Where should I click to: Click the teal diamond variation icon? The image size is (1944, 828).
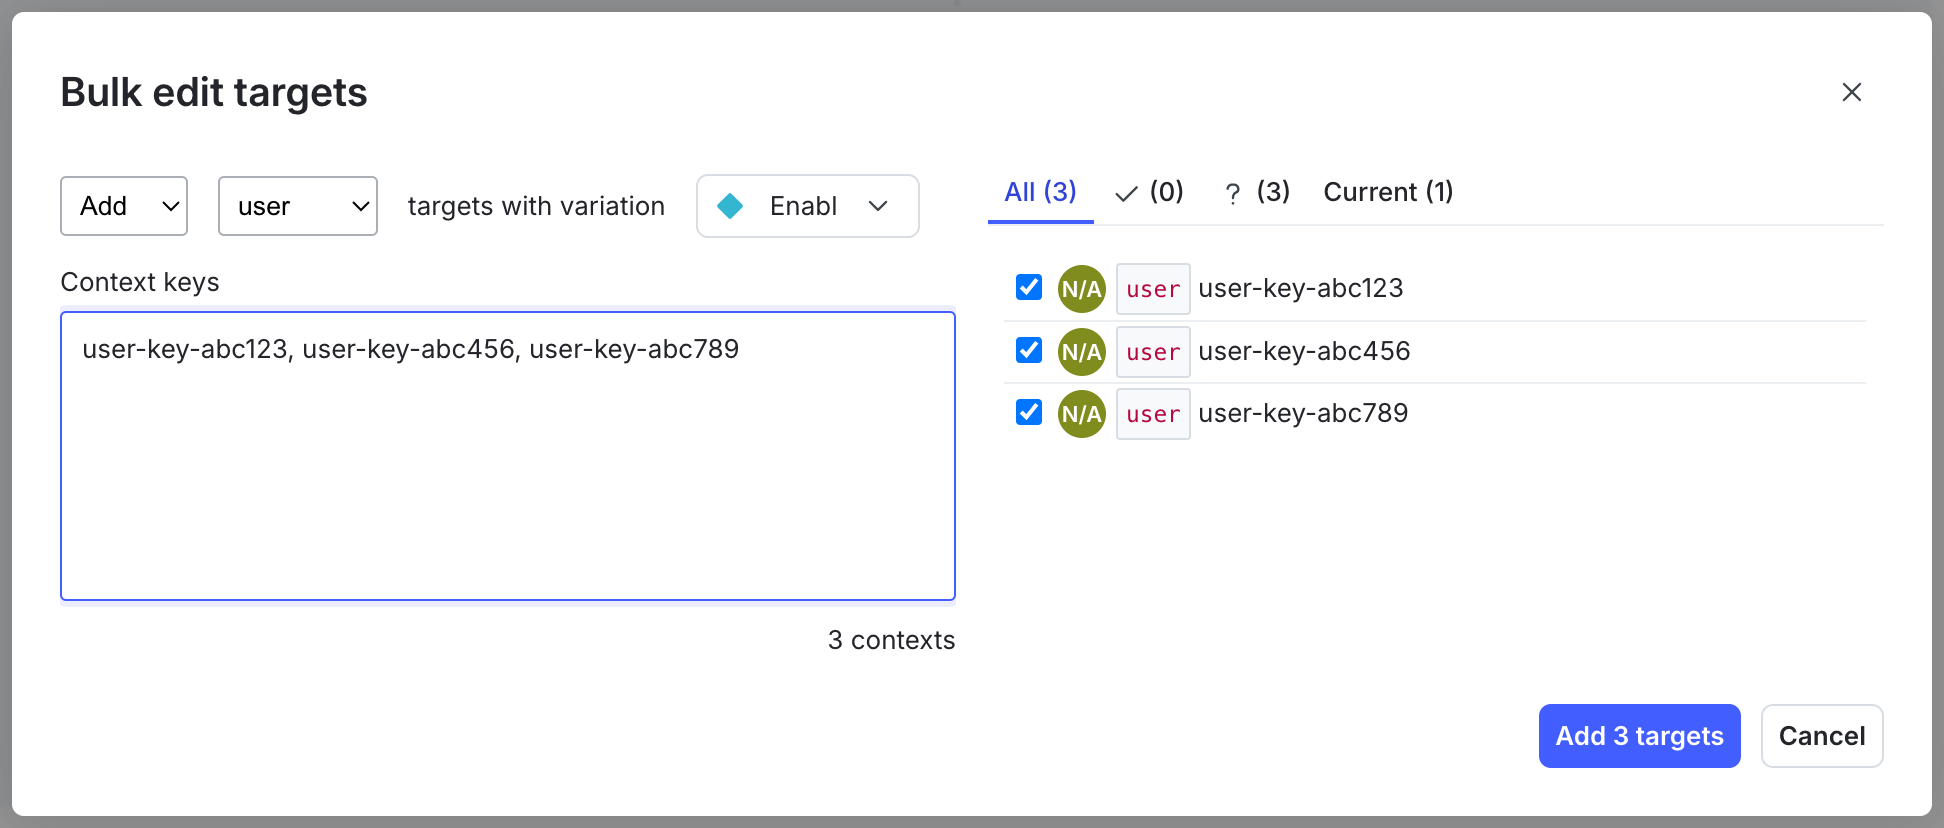coord(731,206)
